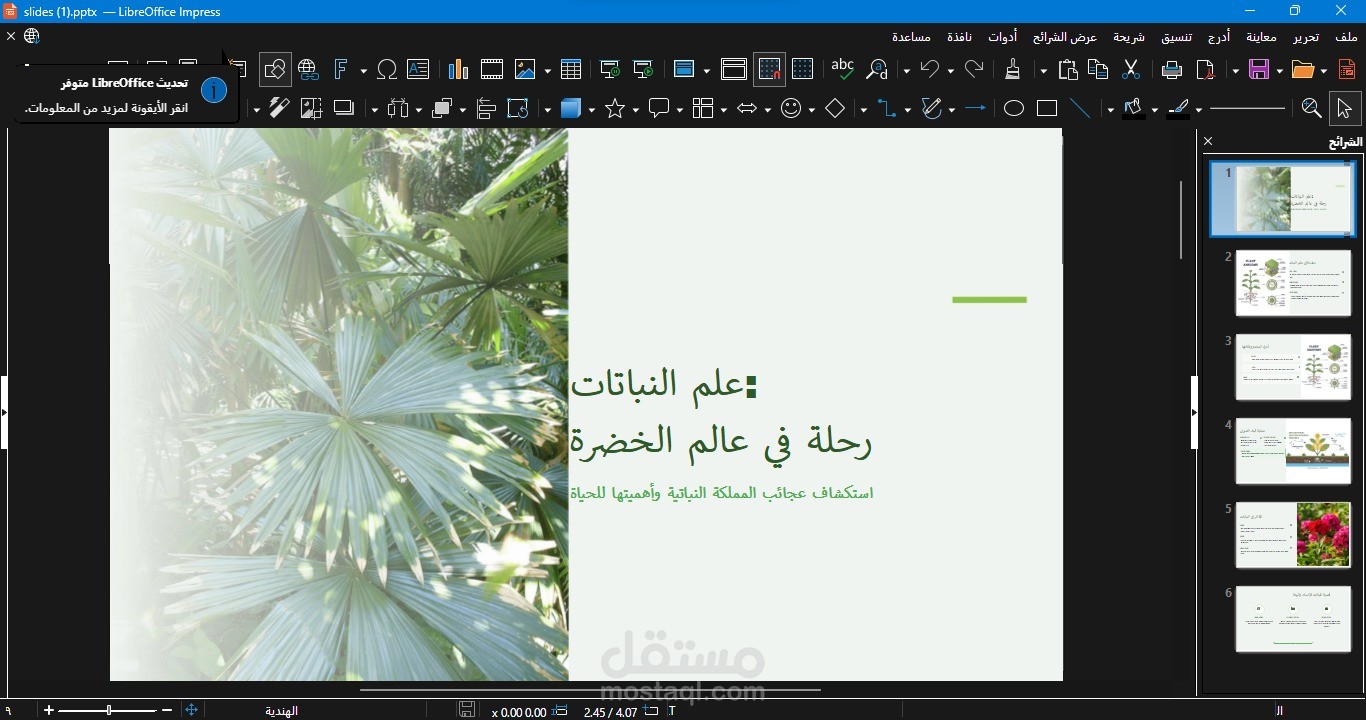The image size is (1366, 720).
Task: Click the Crop image tool
Action: tap(311, 108)
